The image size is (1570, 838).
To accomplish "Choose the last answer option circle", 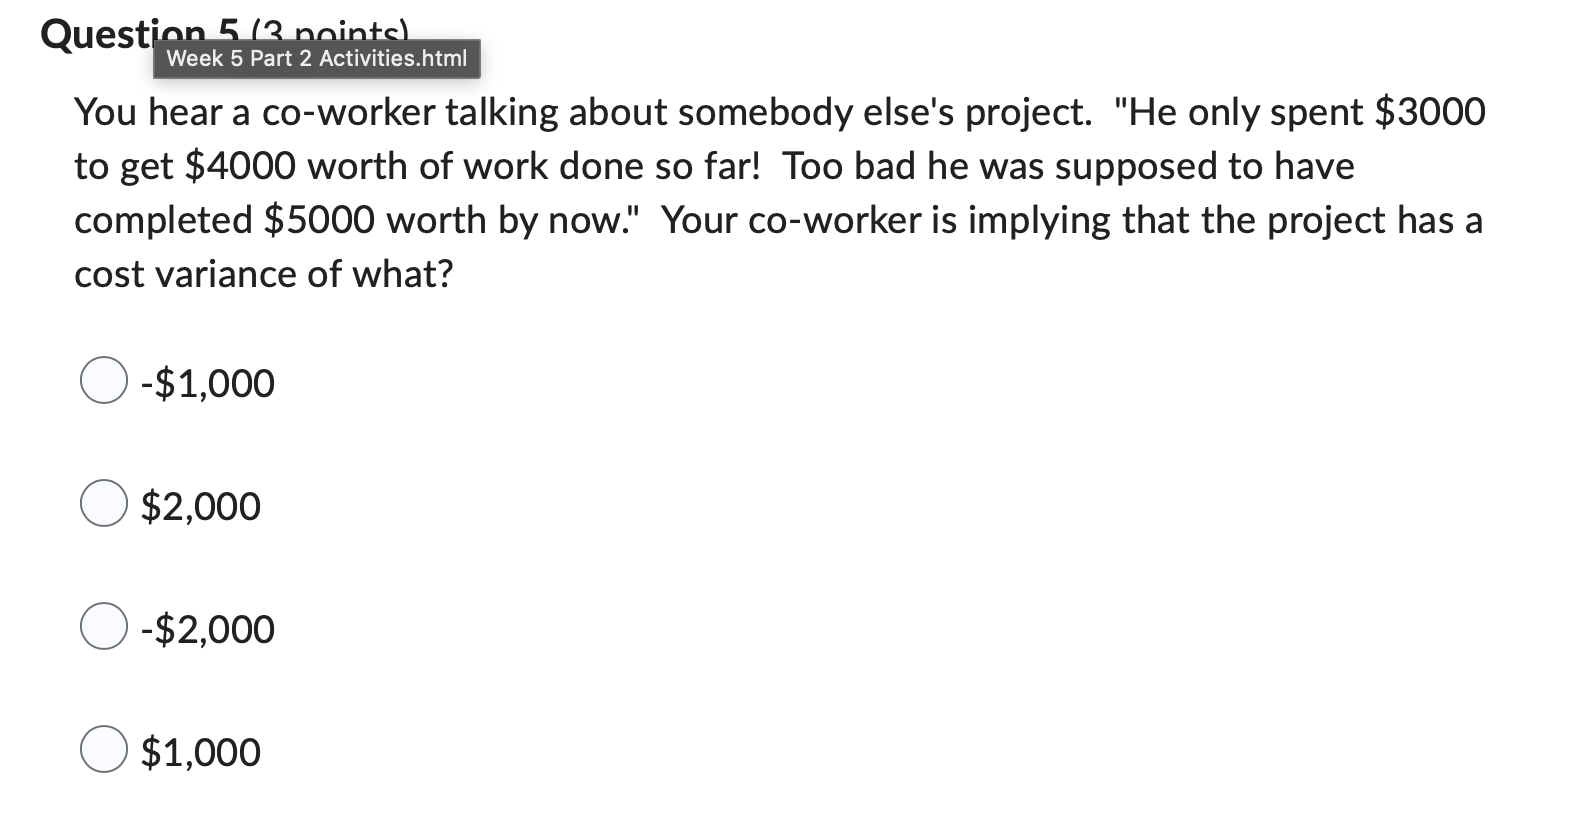I will tap(102, 750).
